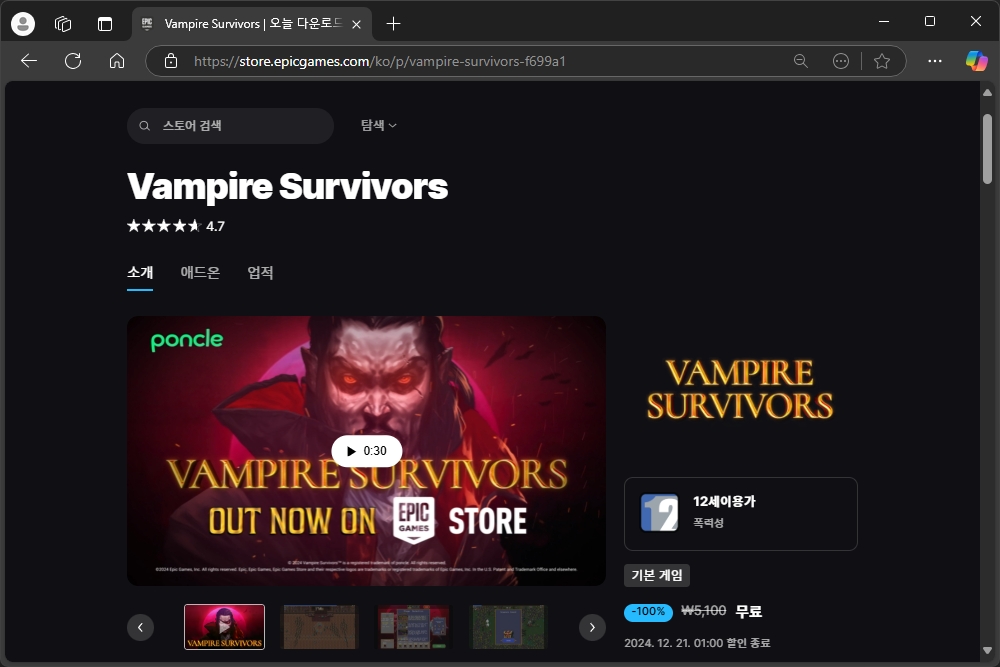Click the scrollbar up arrow
Viewport: 1000px width, 667px height.
(x=987, y=92)
